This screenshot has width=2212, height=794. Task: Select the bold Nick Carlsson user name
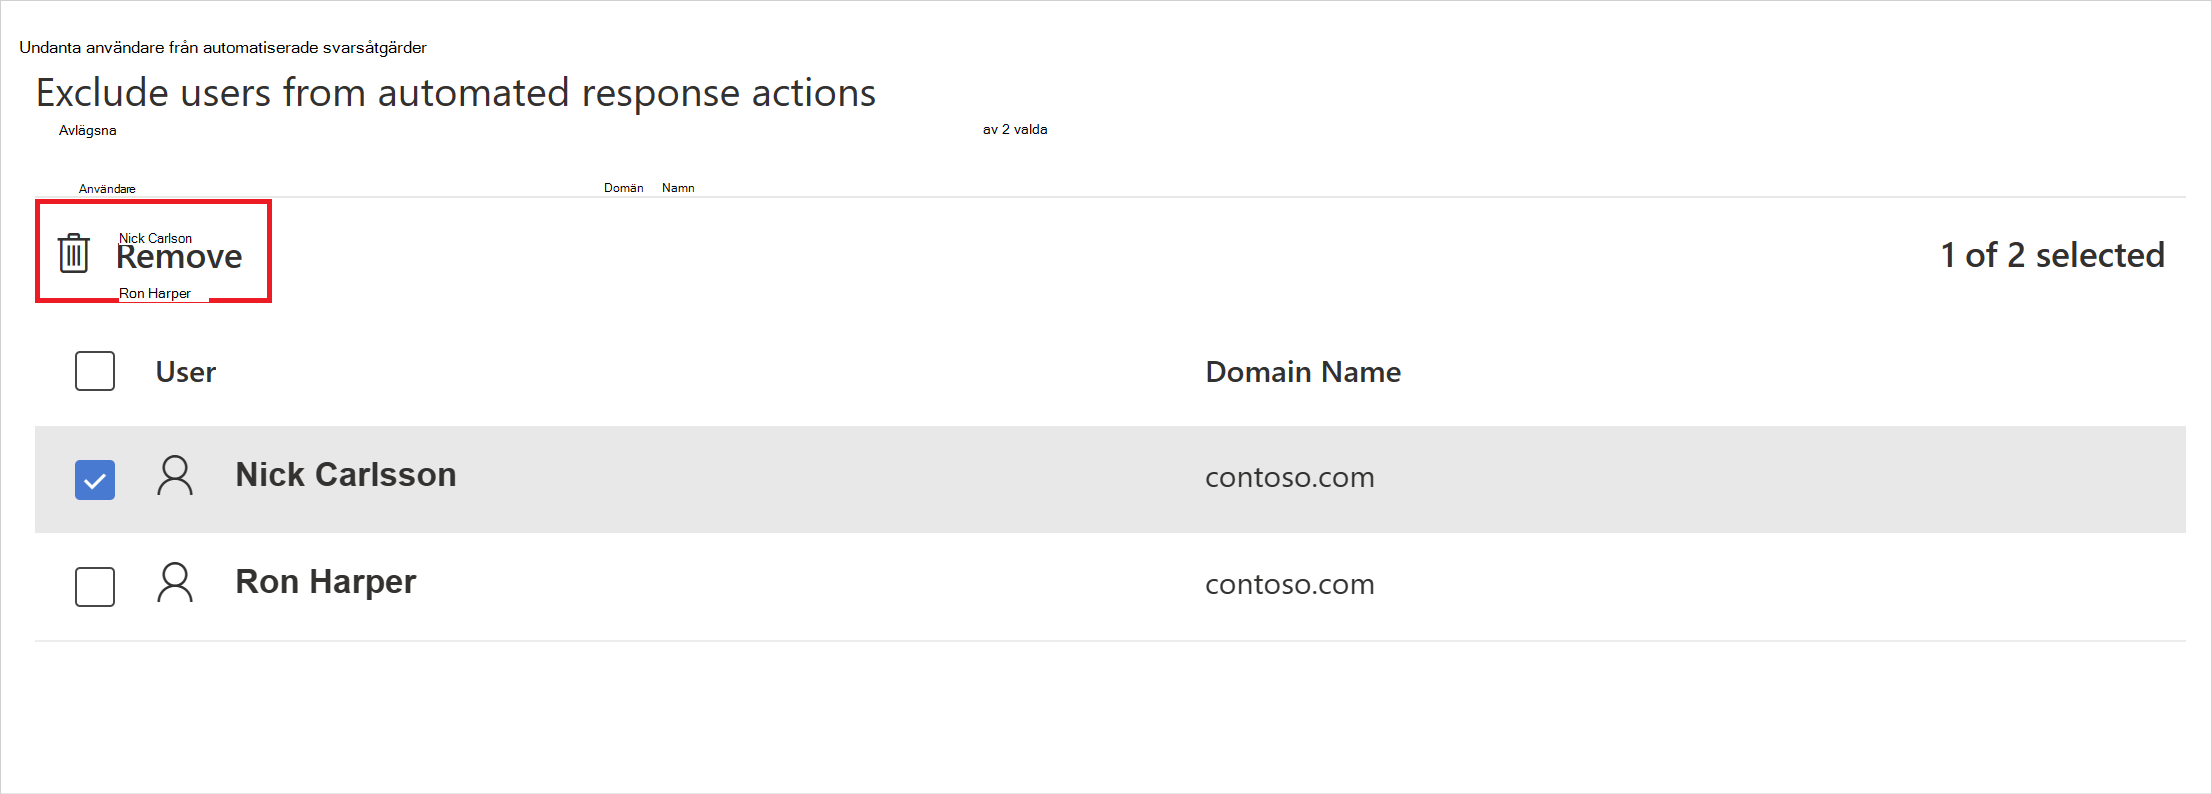pos(345,475)
